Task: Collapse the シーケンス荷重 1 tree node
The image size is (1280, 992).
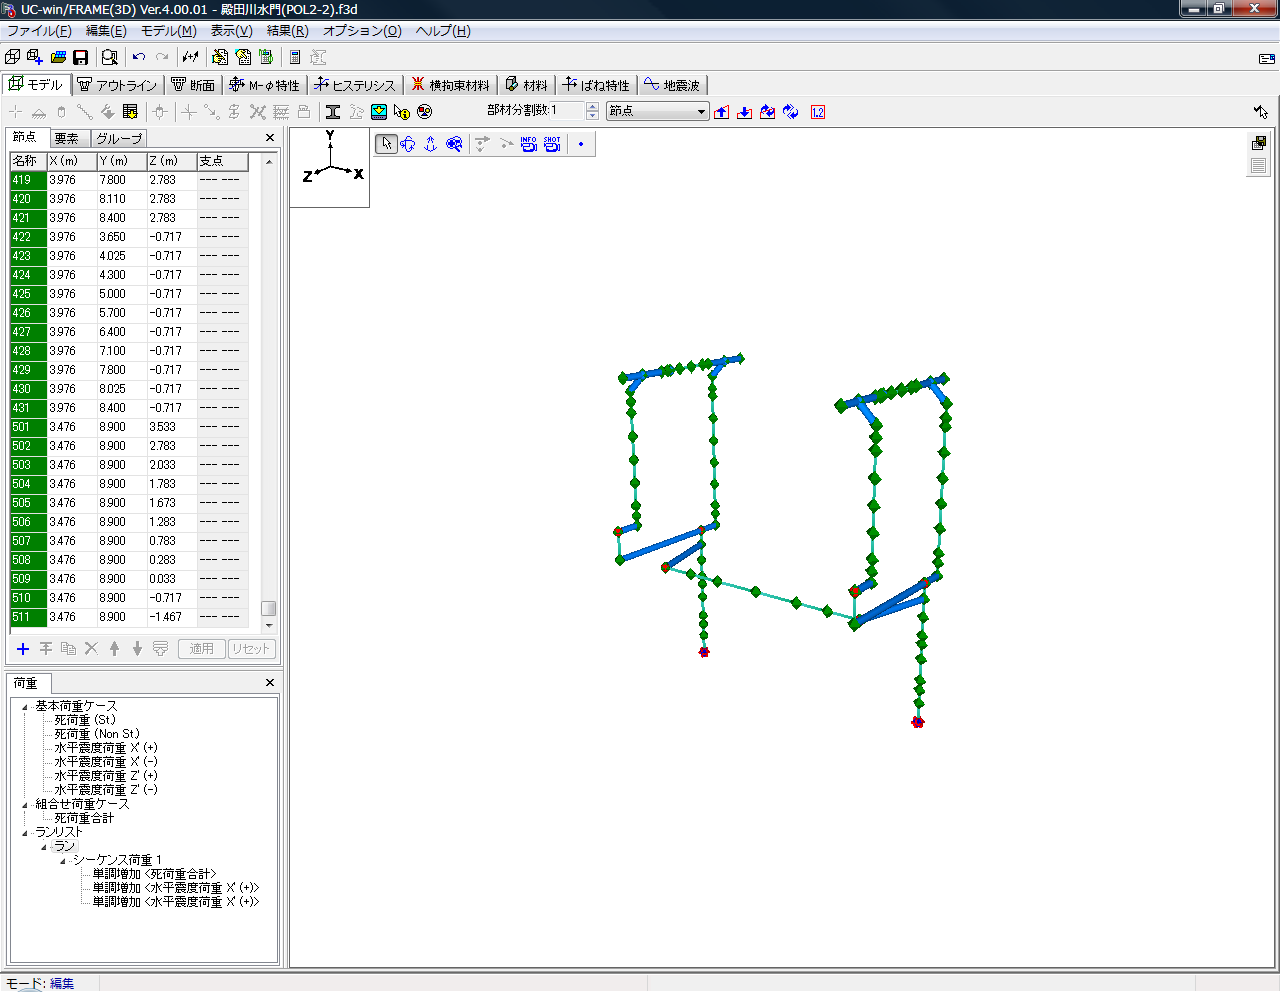Action: [x=63, y=861]
